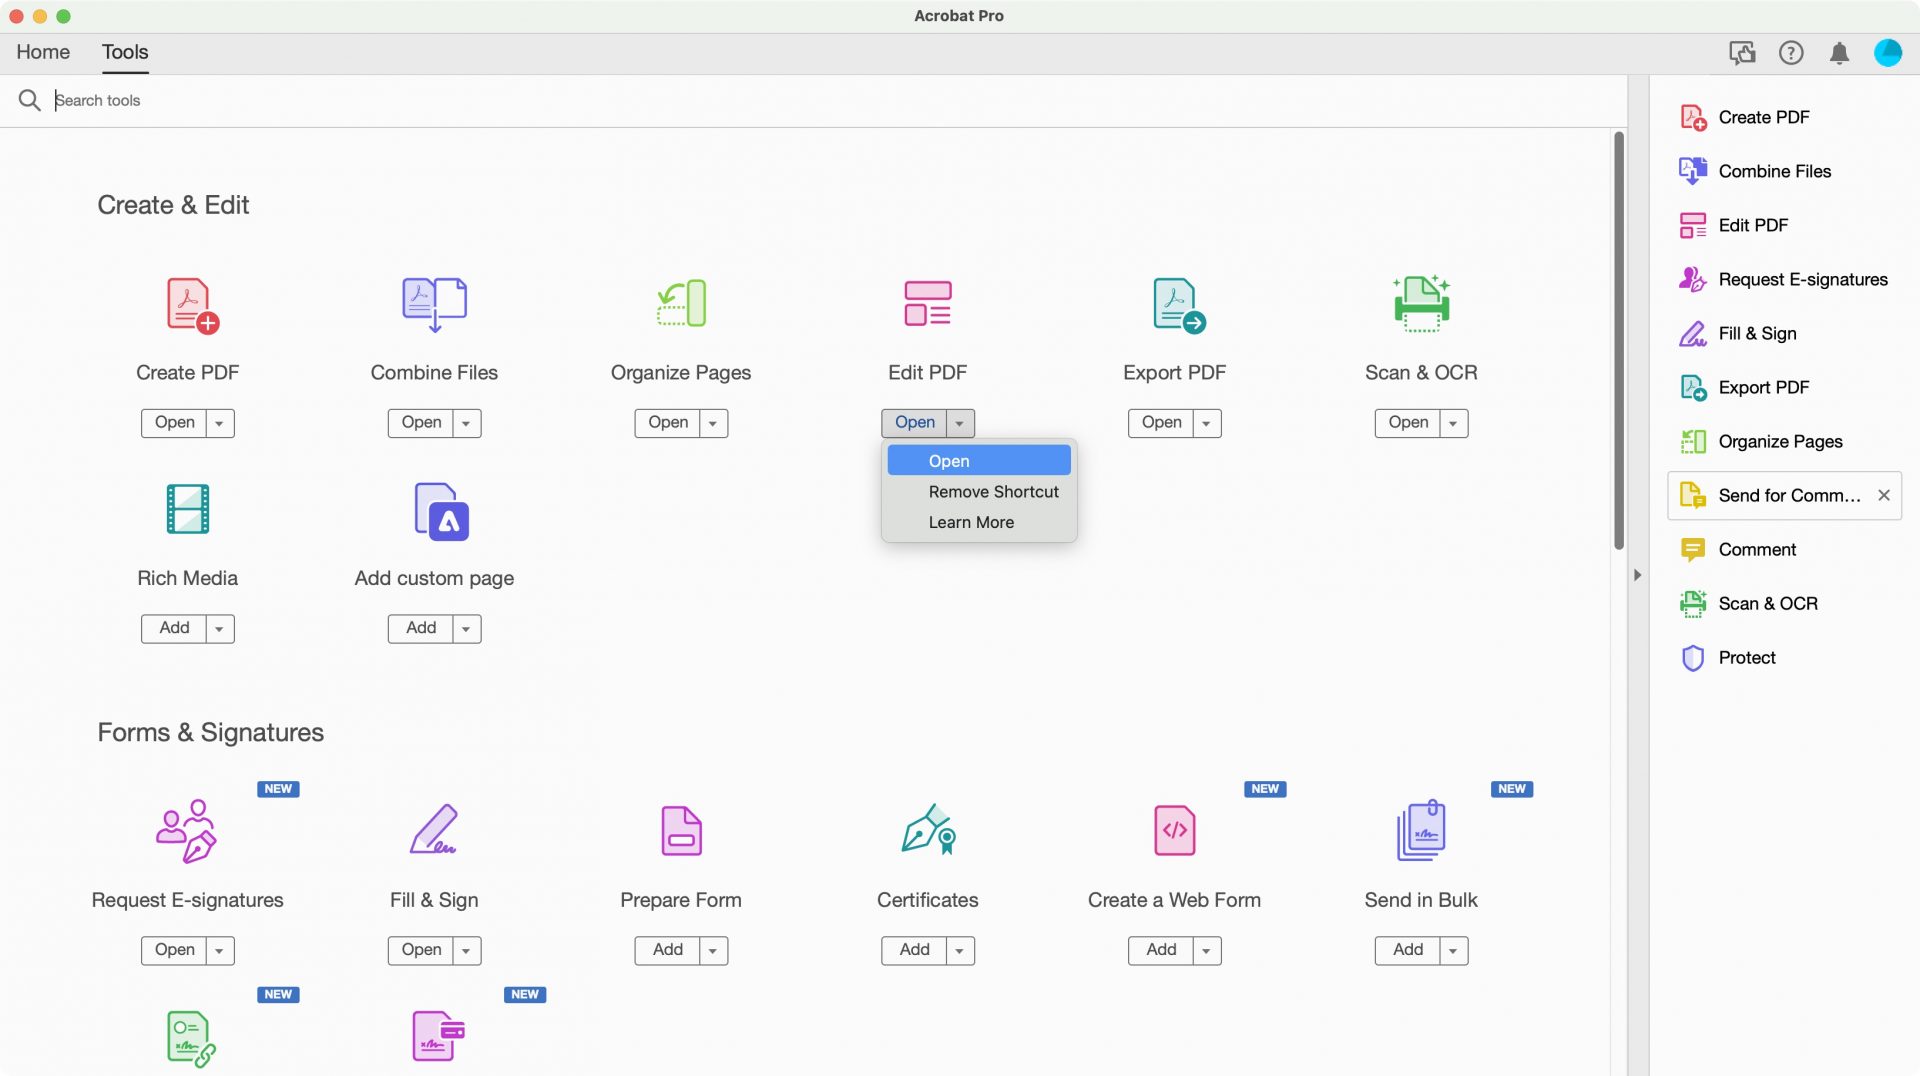Collapse the right shortcuts pane arrow
The width and height of the screenshot is (1920, 1076).
coord(1637,575)
